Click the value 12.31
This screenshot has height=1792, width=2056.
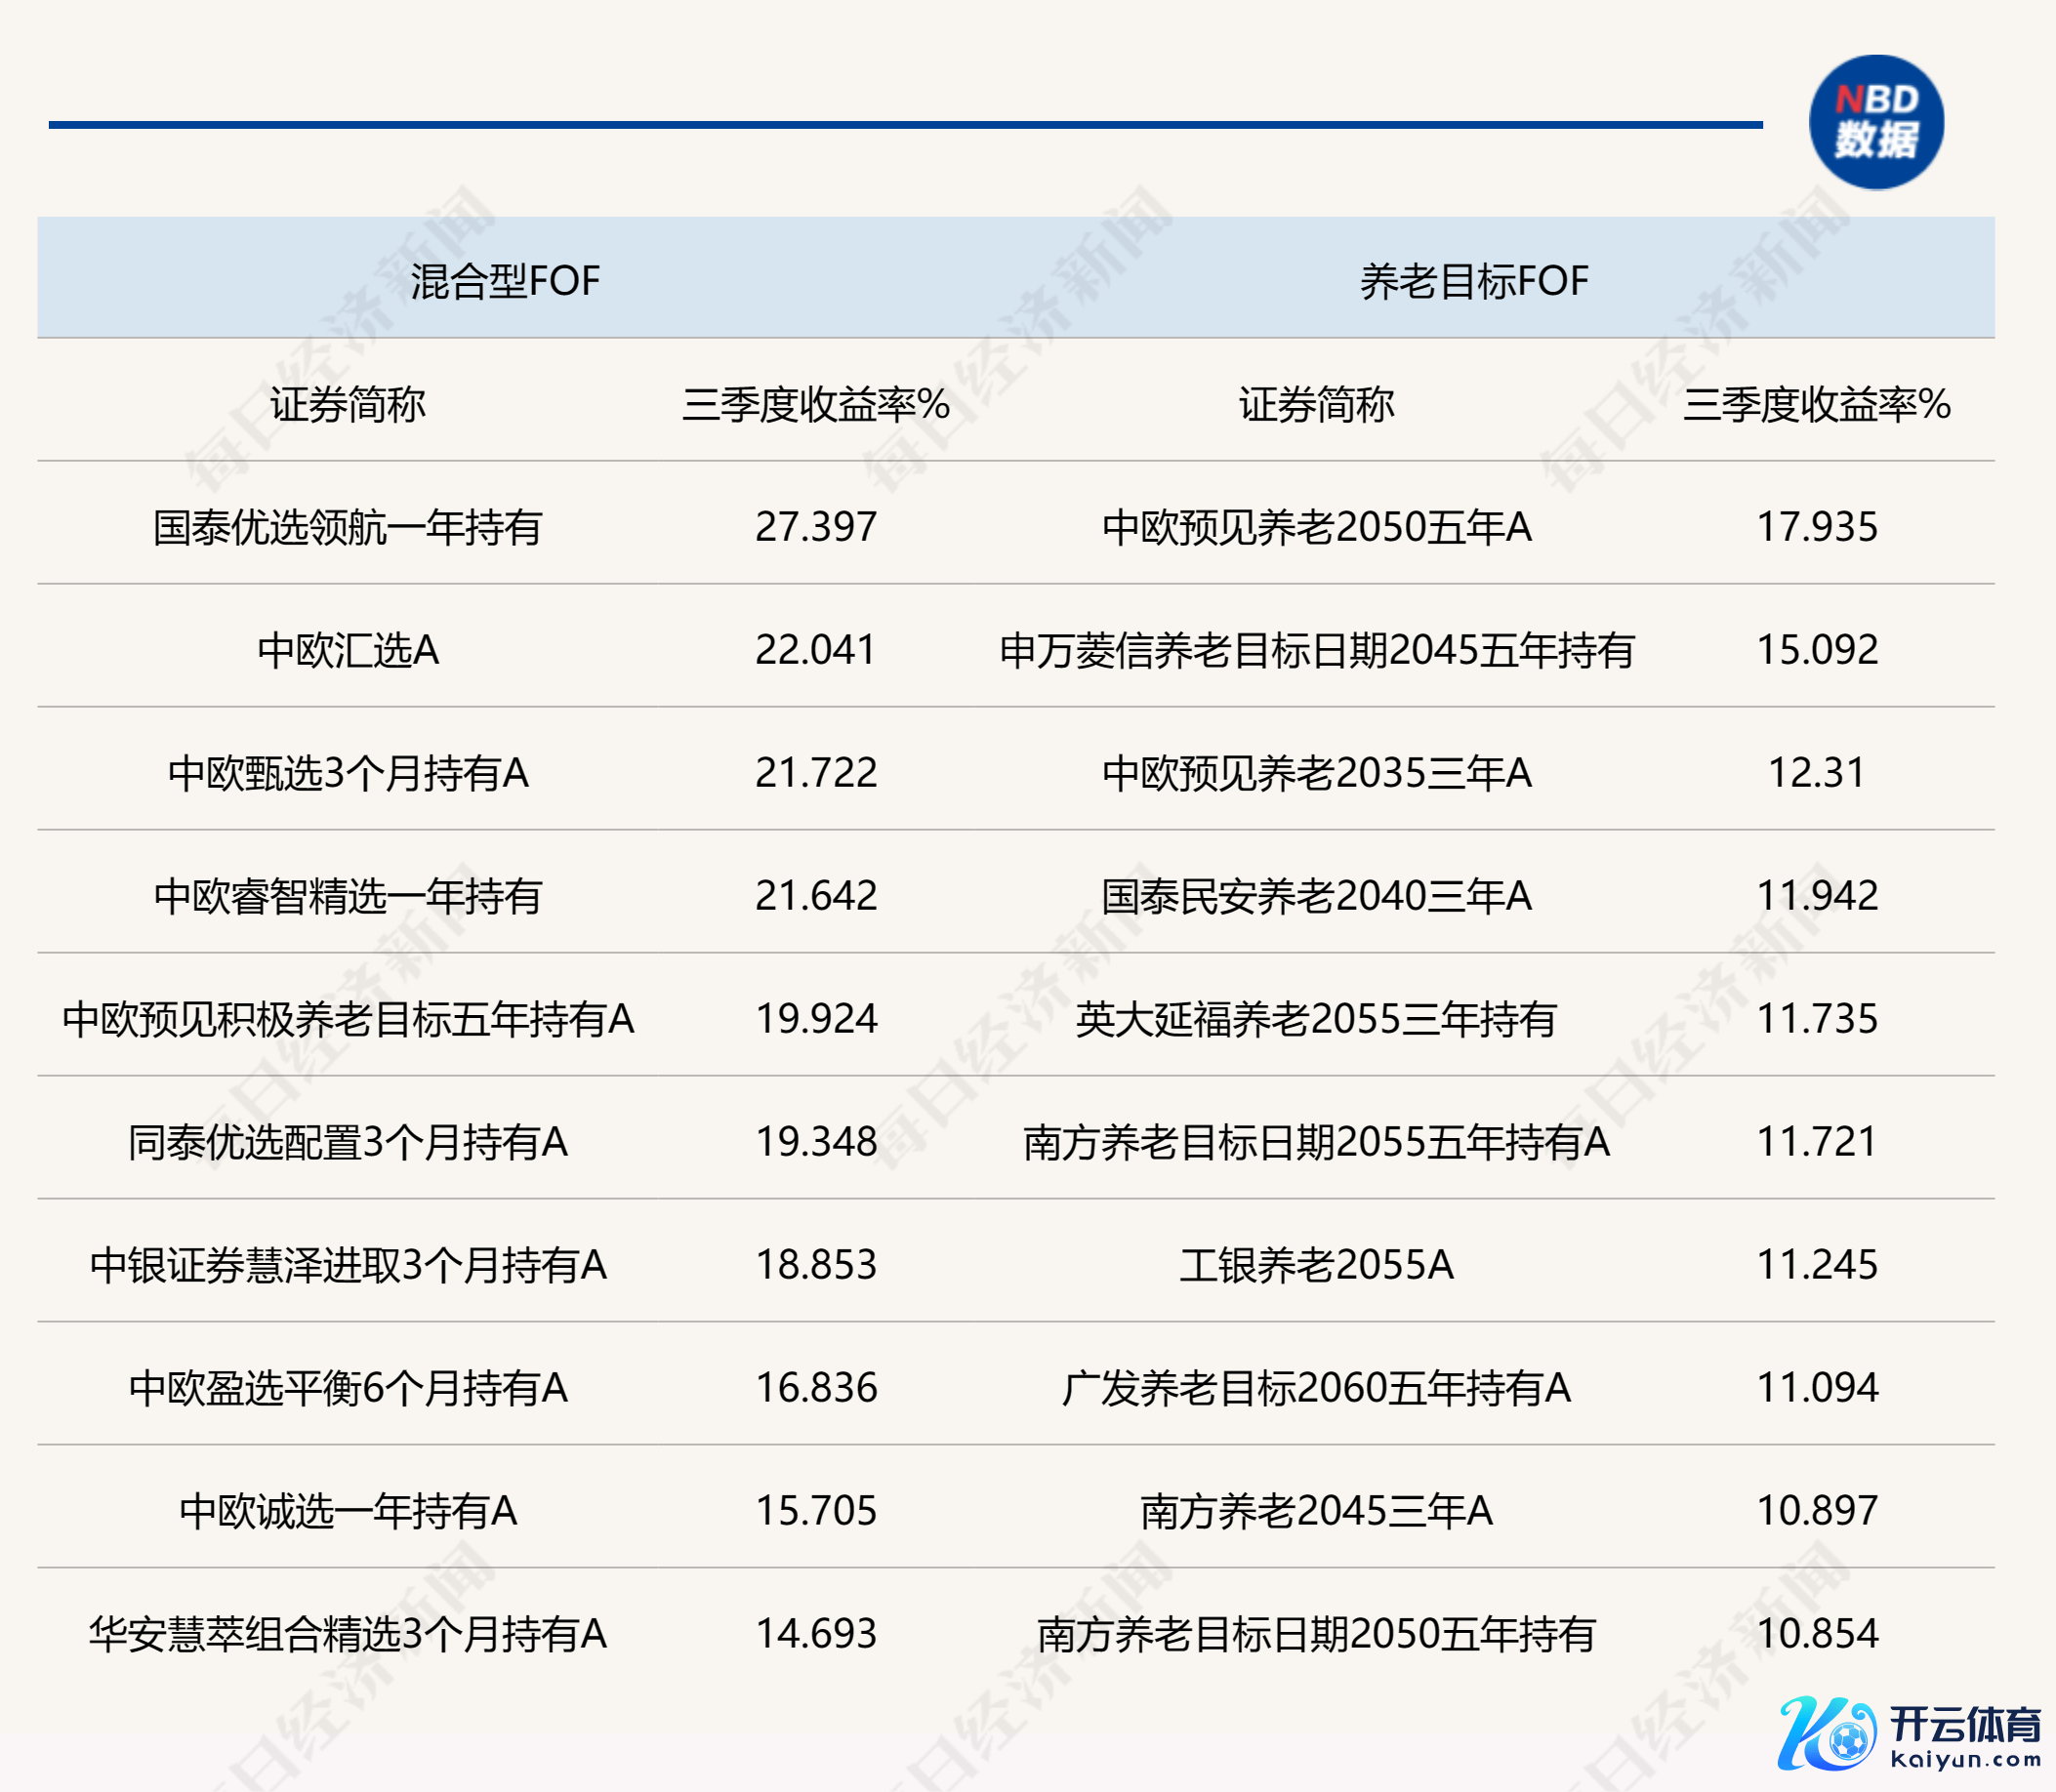1817,773
